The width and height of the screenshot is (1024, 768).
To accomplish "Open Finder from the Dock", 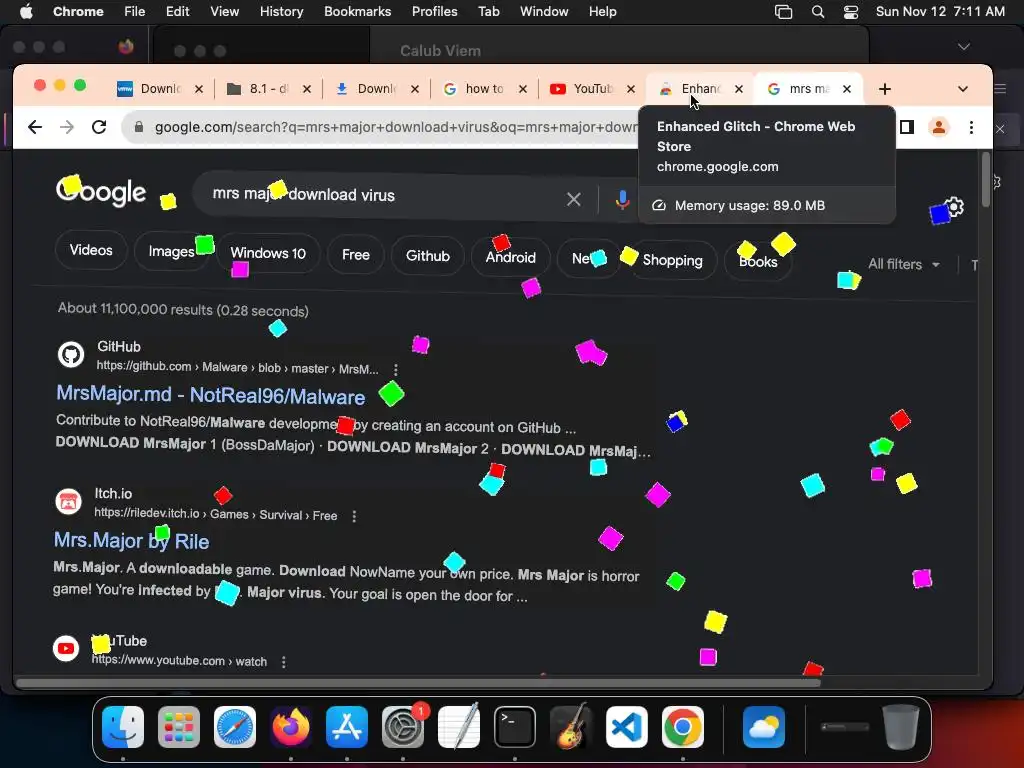I will 123,727.
